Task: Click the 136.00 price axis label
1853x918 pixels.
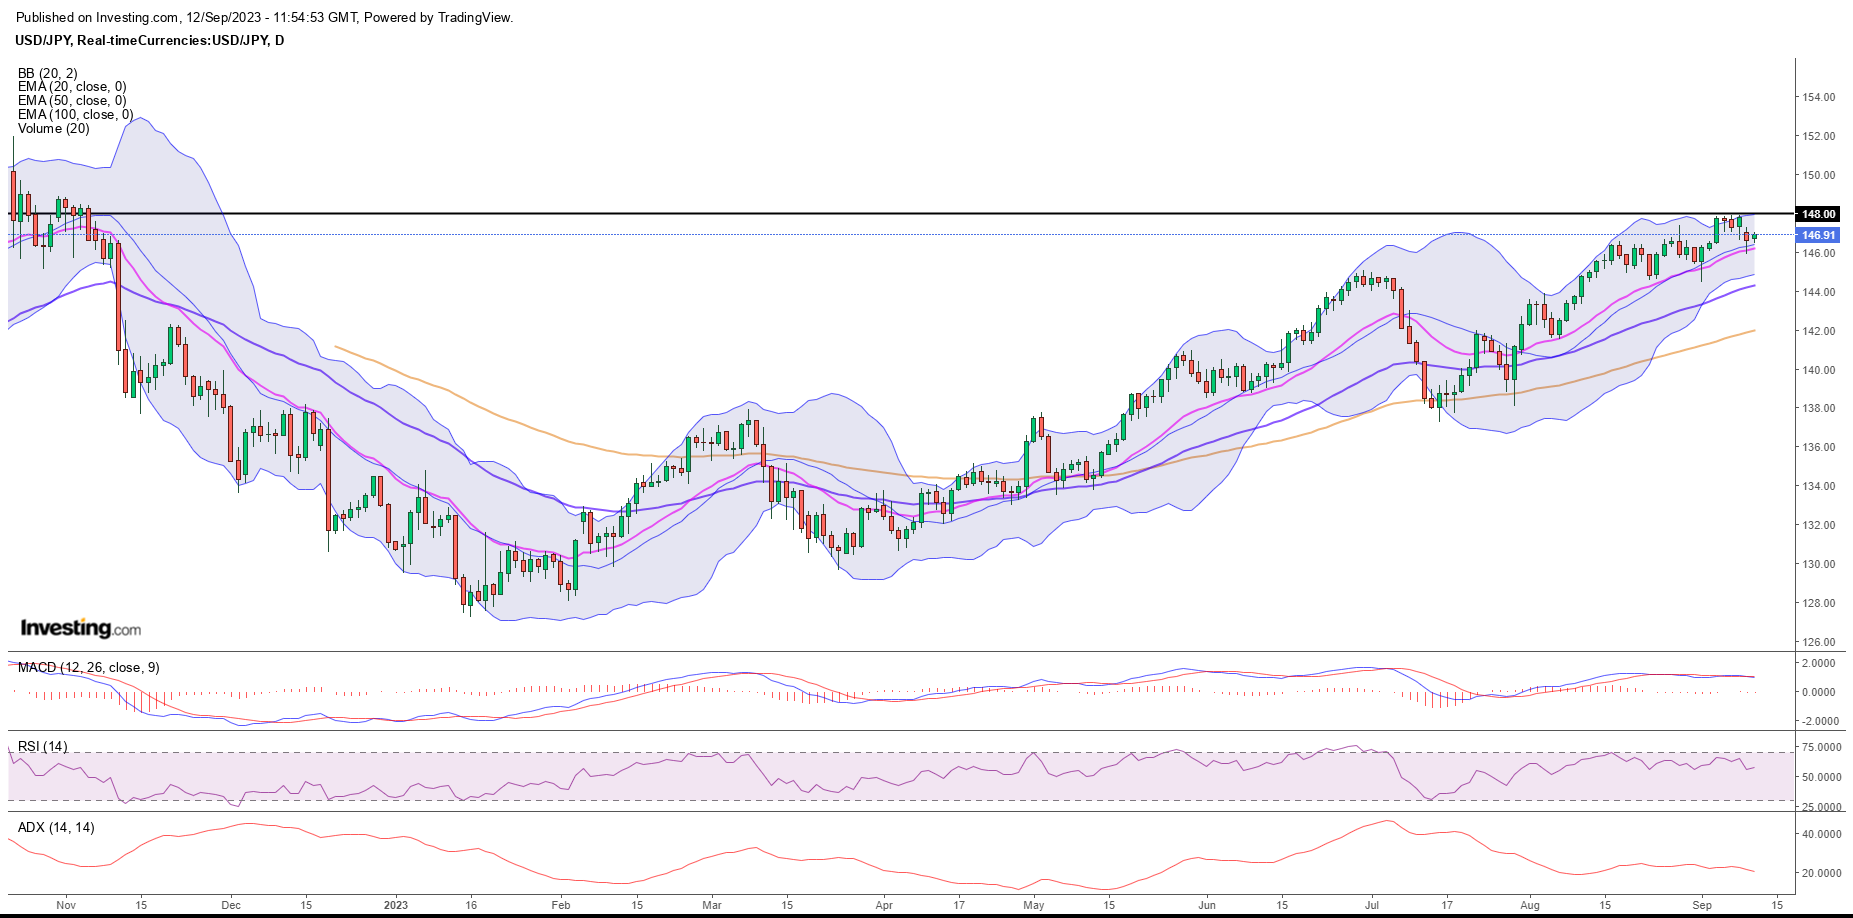Action: [x=1819, y=448]
